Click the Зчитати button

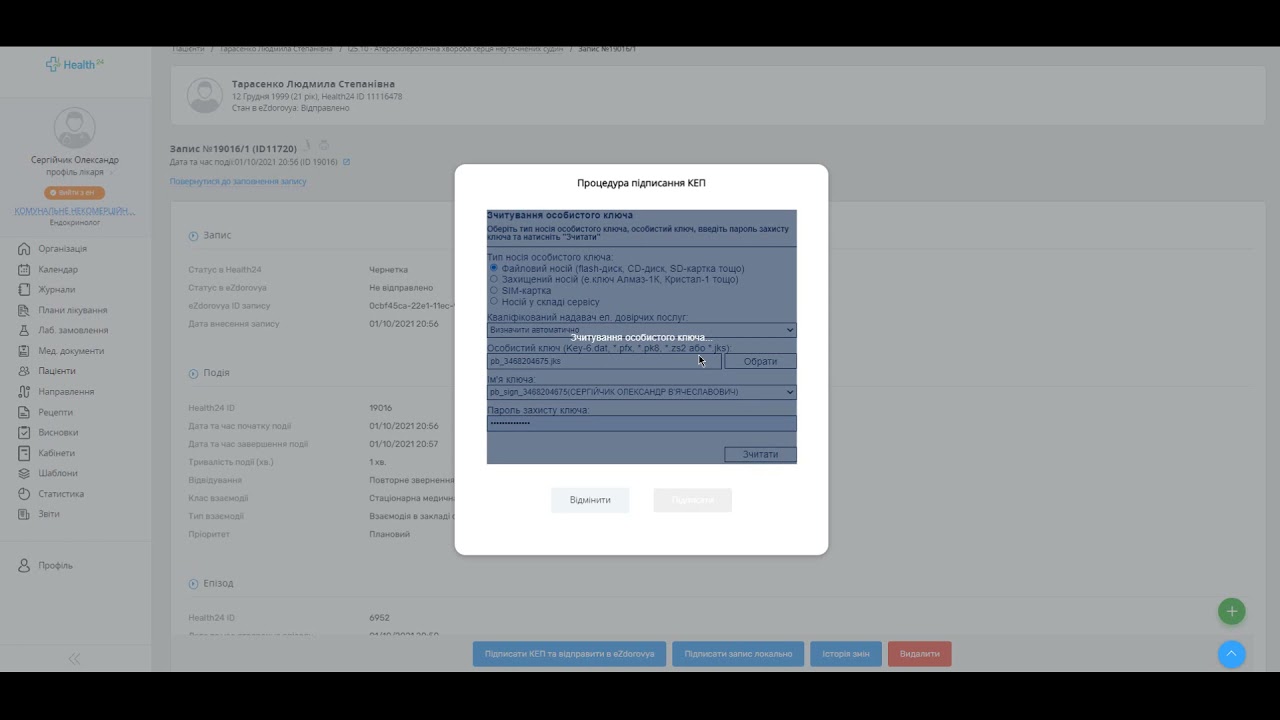click(x=760, y=454)
